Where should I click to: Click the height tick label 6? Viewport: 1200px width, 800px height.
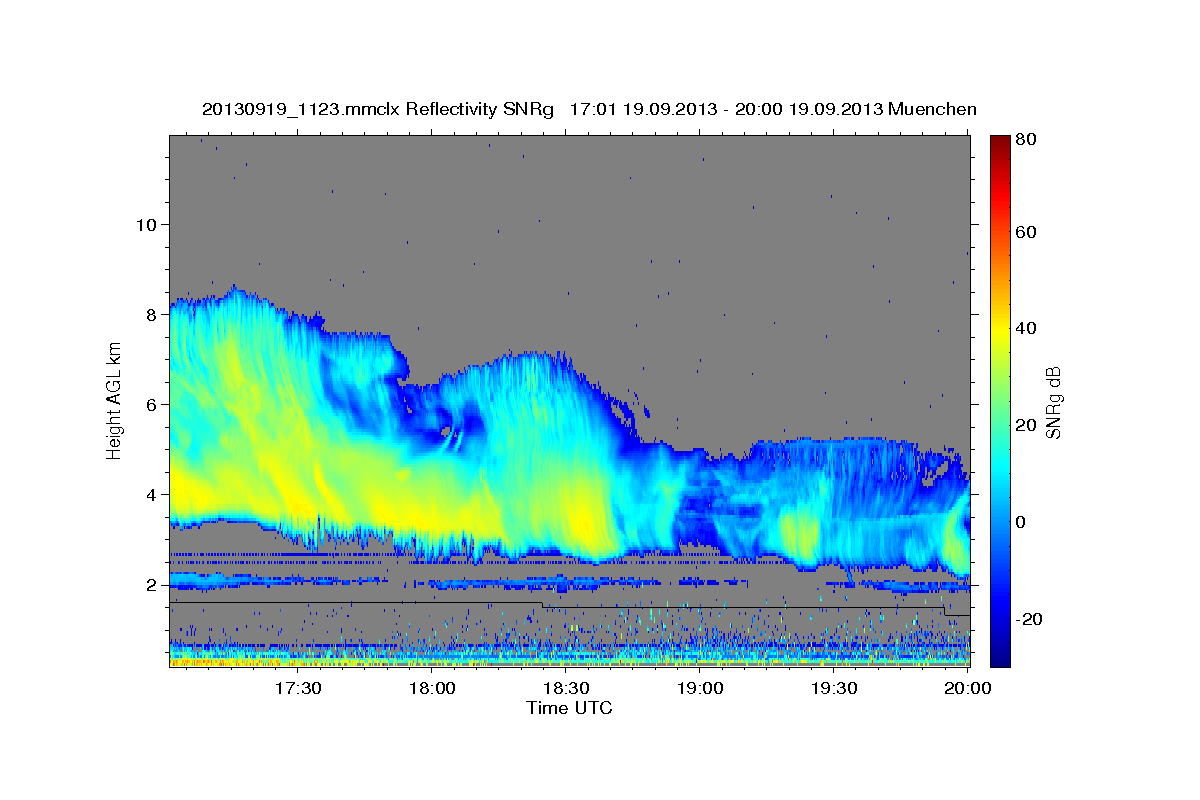point(152,404)
